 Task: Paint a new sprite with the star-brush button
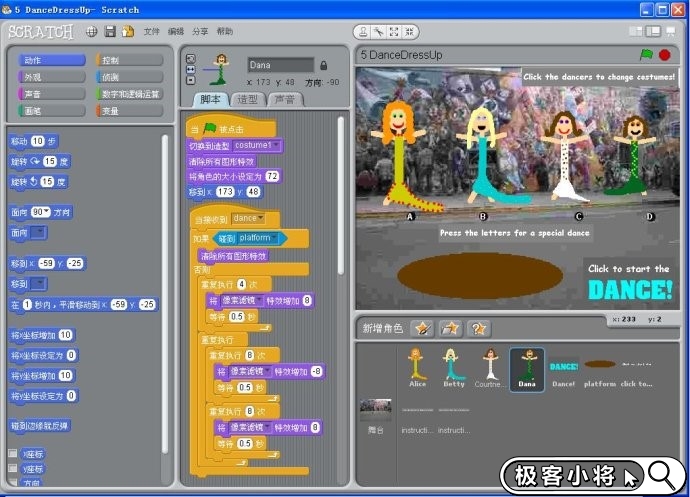(422, 328)
